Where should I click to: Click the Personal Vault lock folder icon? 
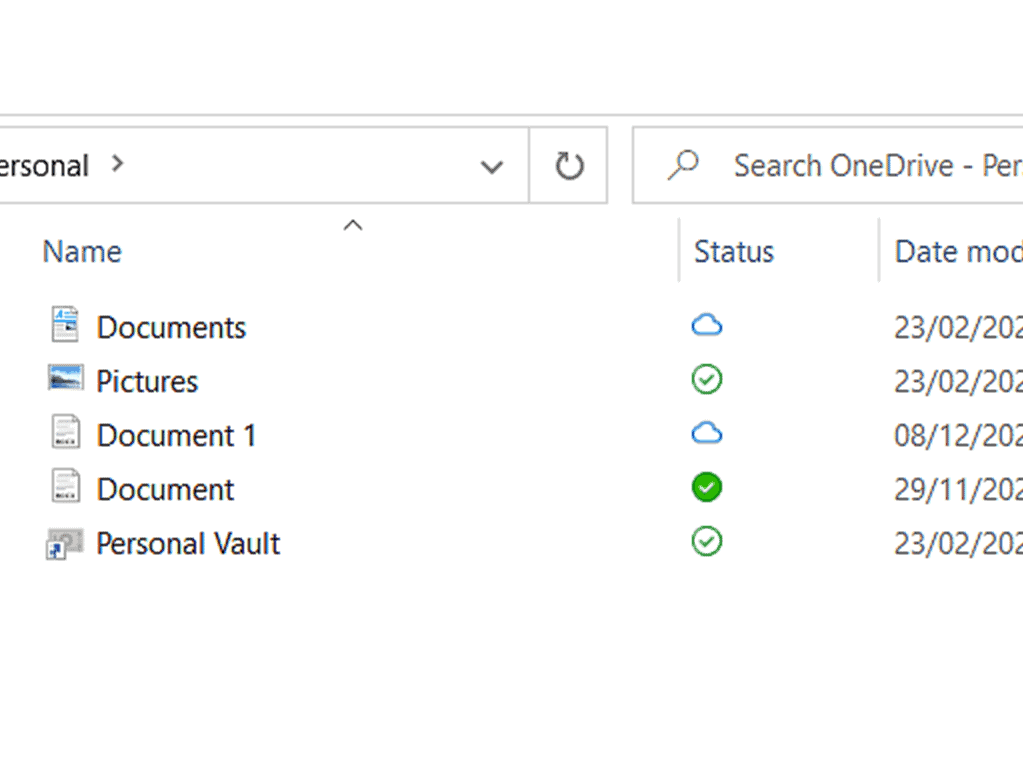pos(64,542)
